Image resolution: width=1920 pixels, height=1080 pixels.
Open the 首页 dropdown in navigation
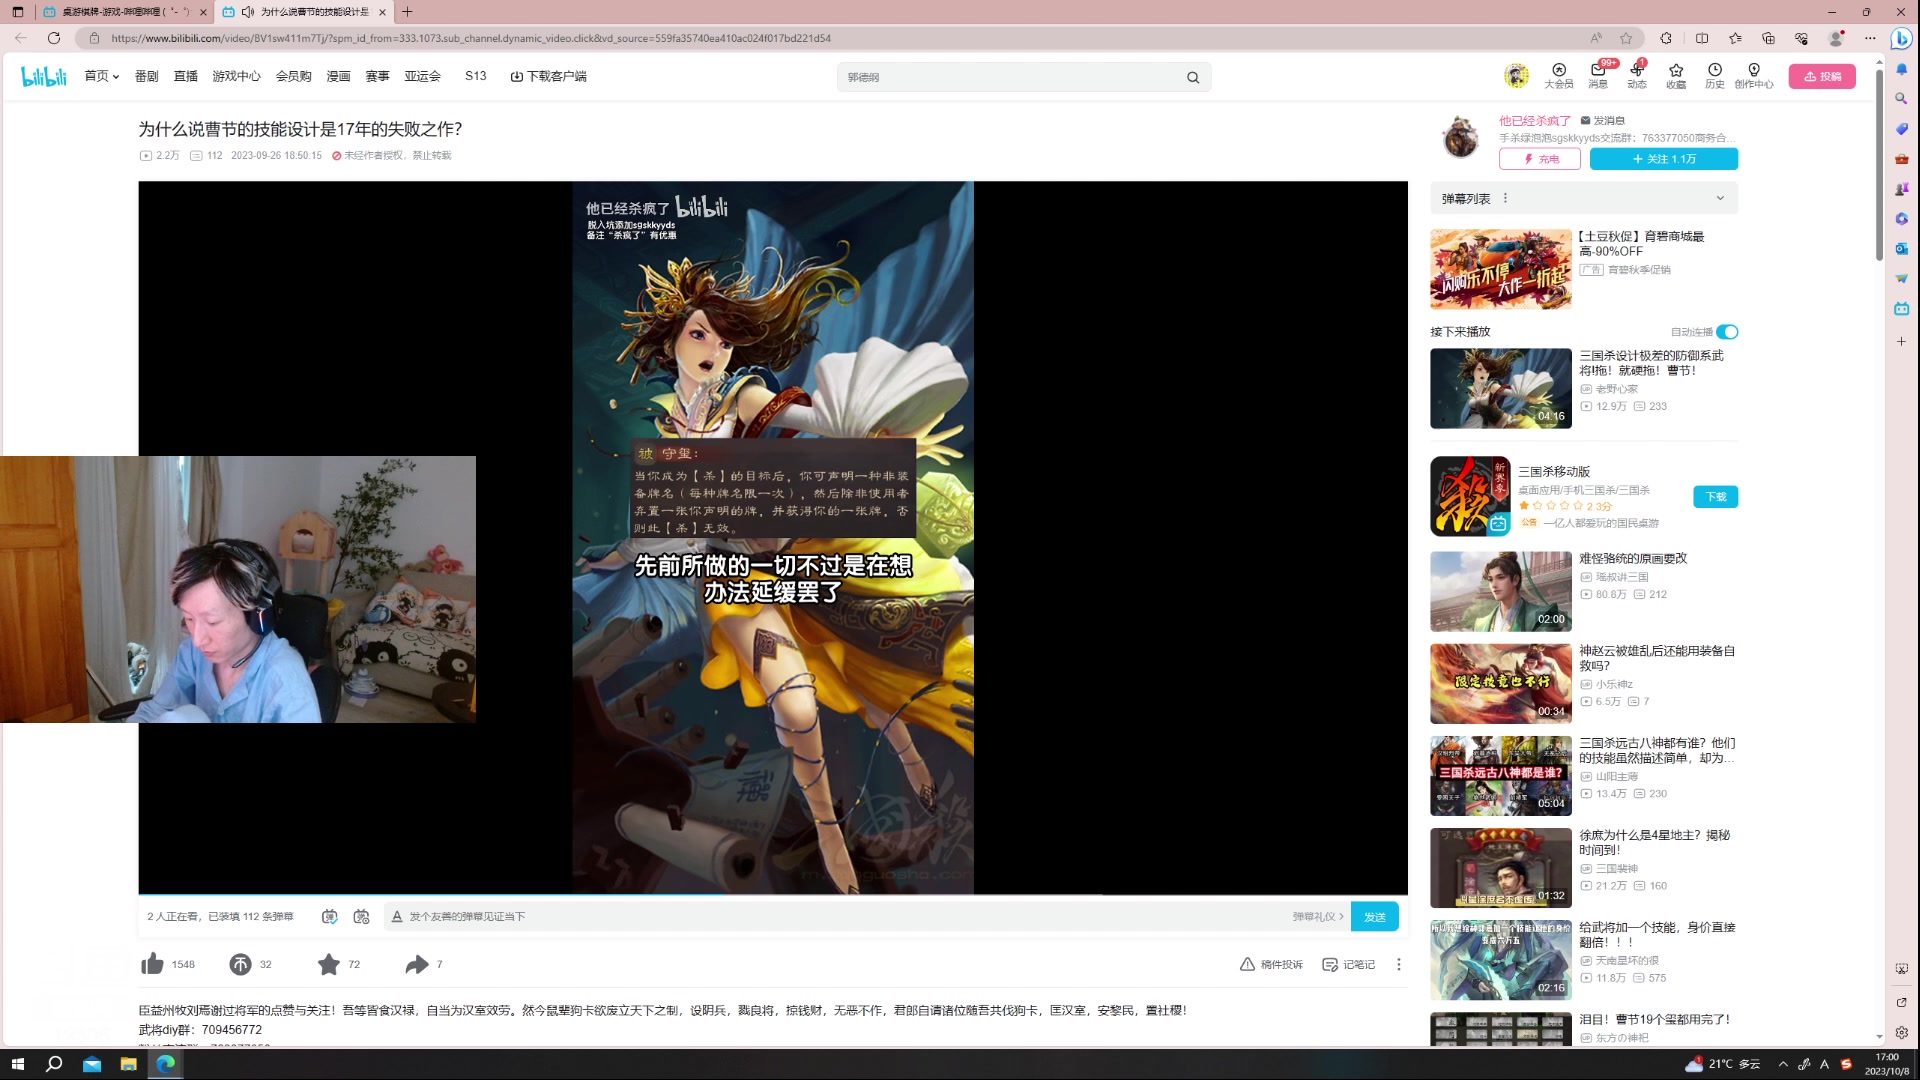point(102,76)
